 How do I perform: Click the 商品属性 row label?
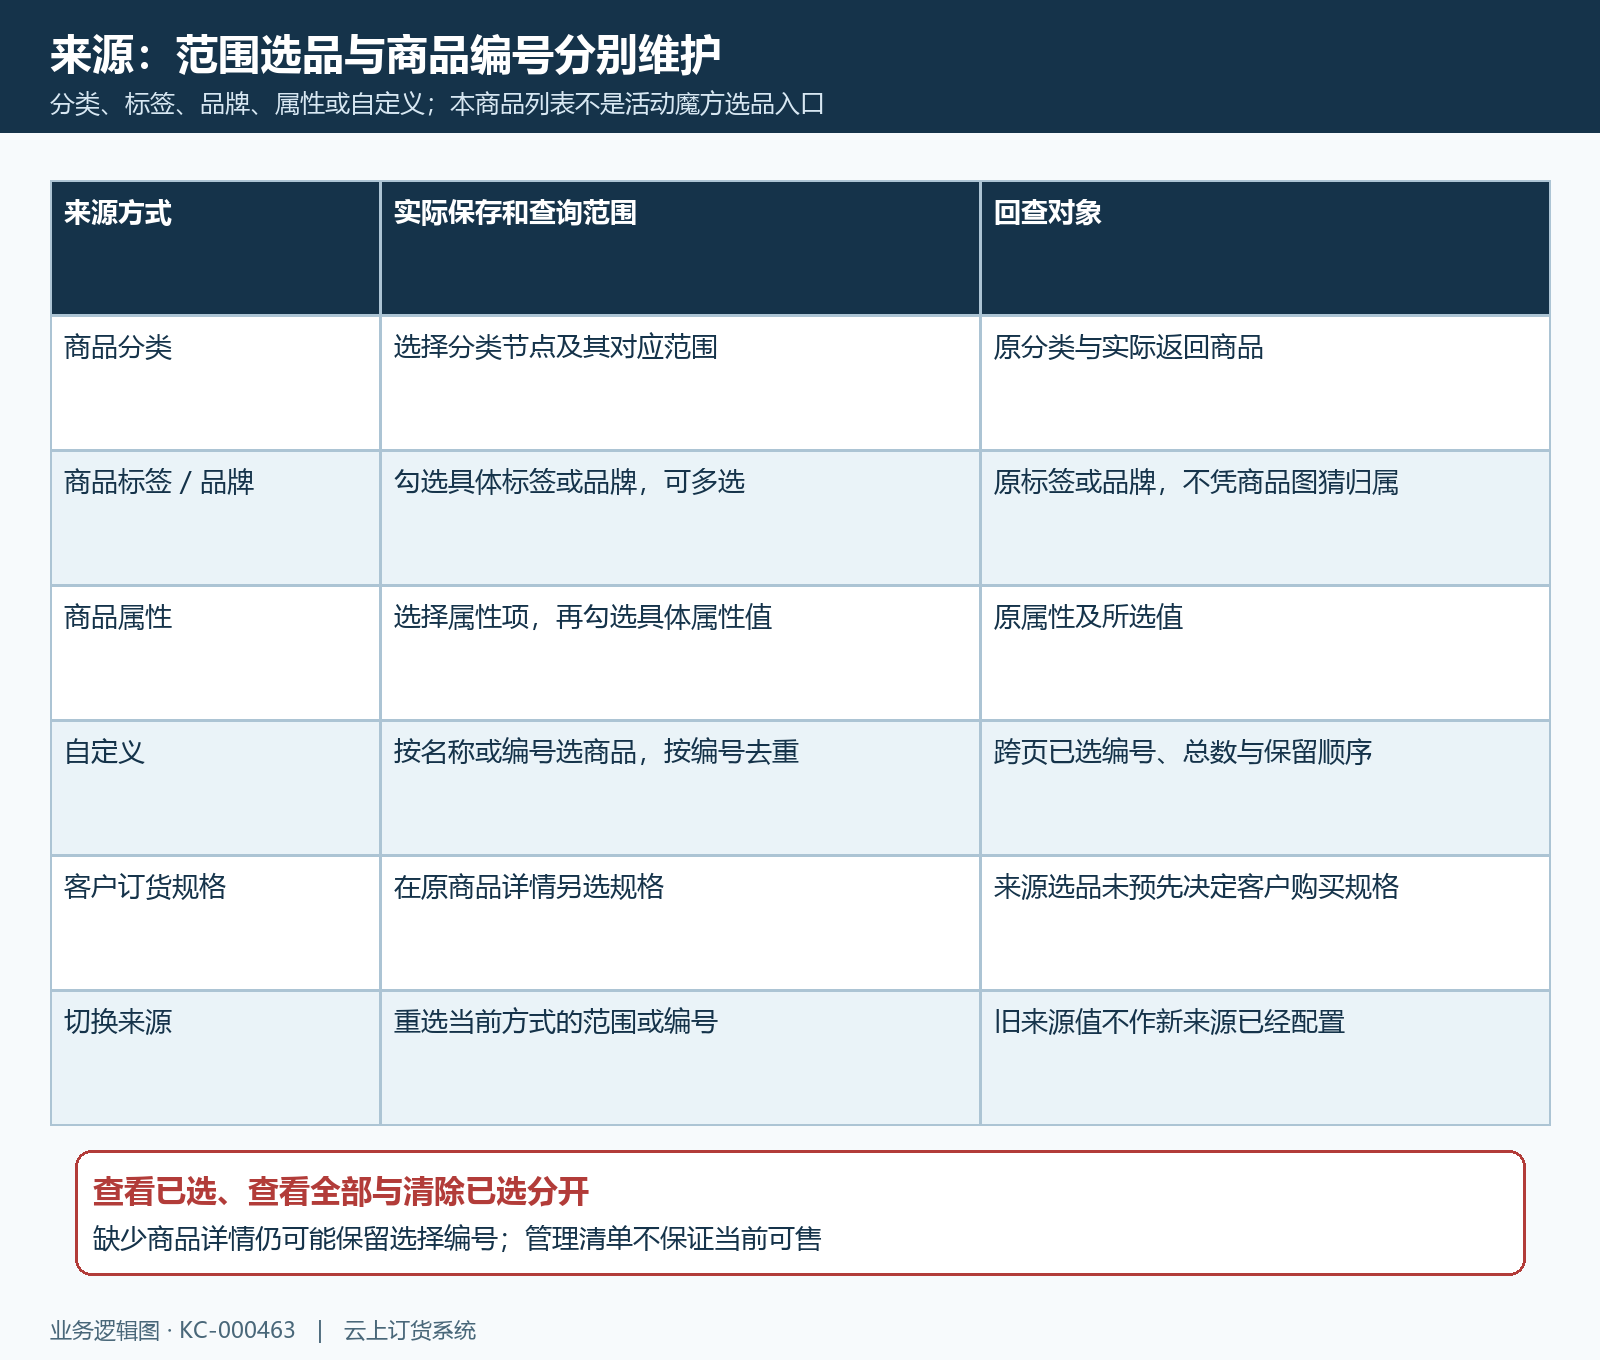(118, 618)
